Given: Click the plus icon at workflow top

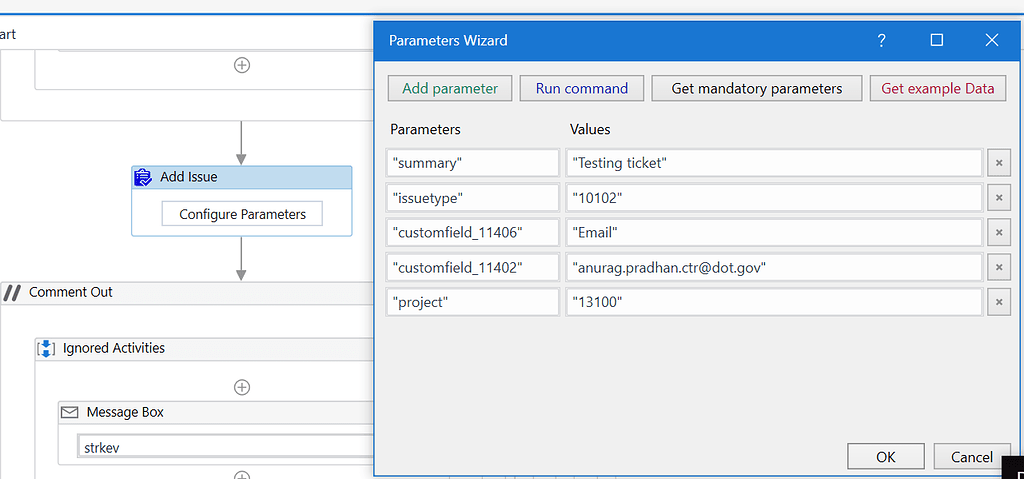Looking at the screenshot, I should tap(241, 65).
